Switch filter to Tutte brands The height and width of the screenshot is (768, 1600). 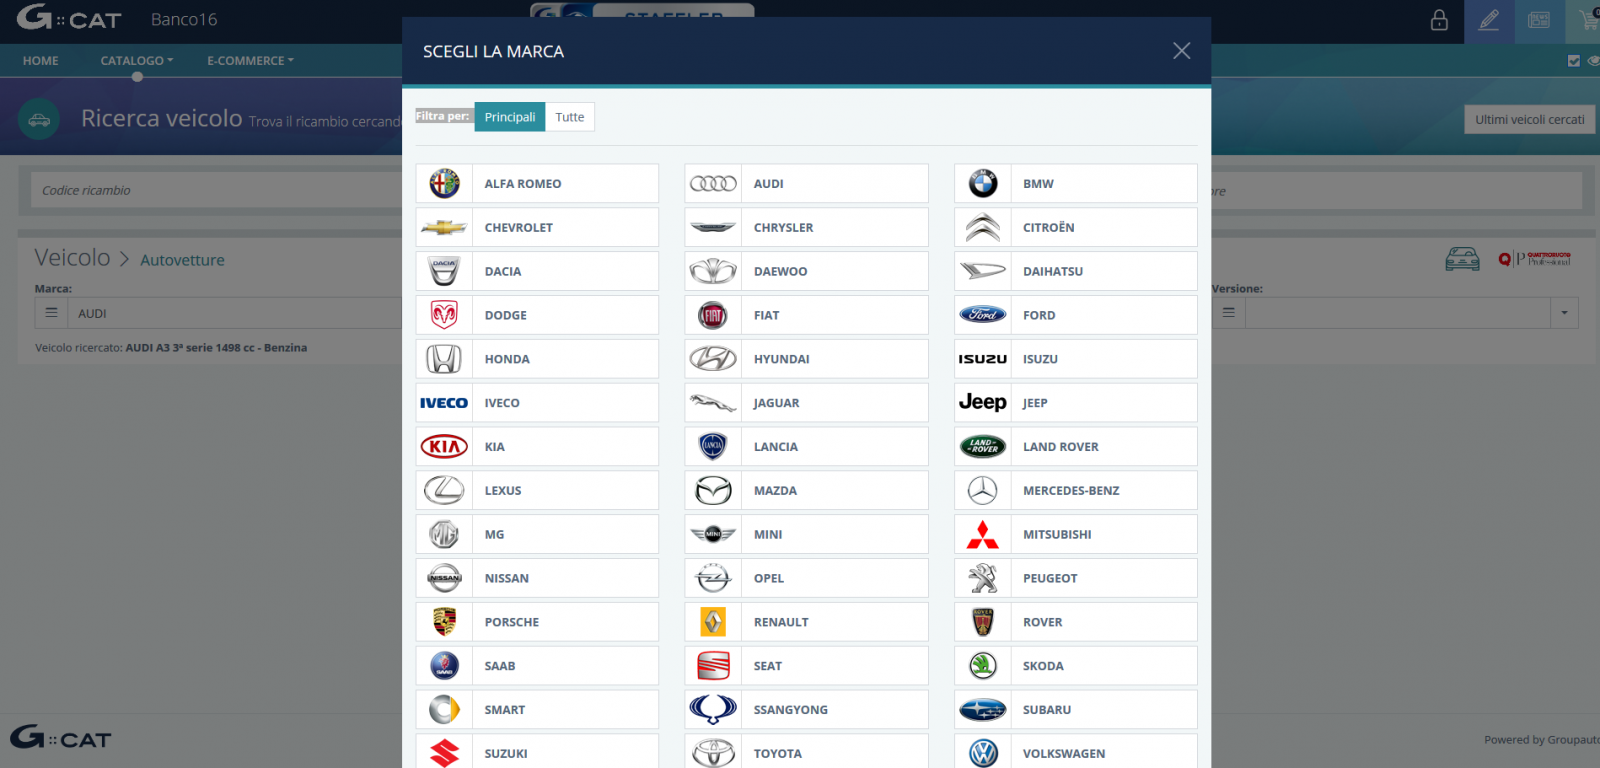coord(570,117)
